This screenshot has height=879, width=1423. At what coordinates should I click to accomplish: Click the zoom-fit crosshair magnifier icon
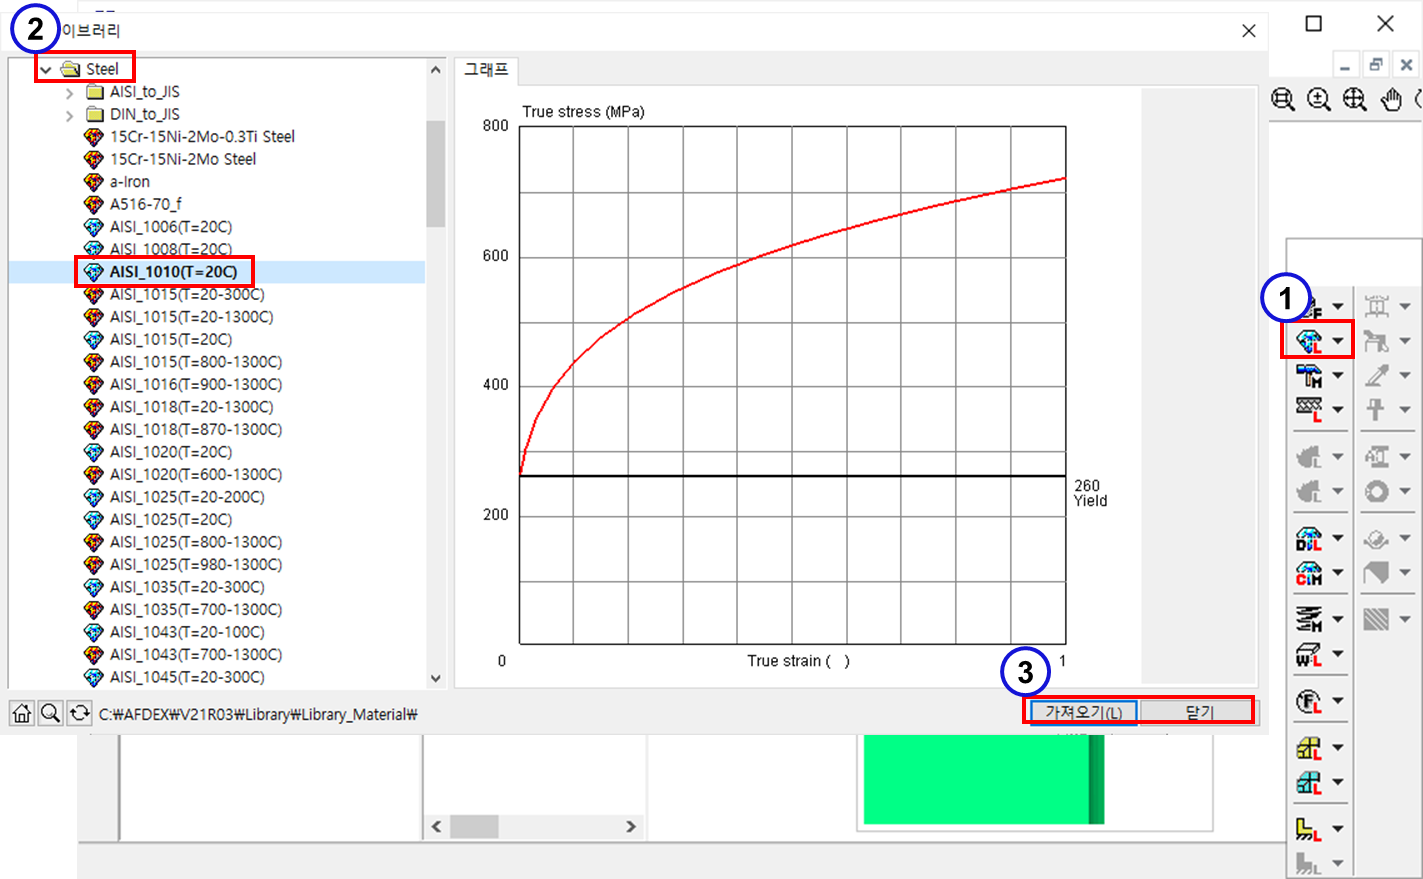coord(1355,99)
